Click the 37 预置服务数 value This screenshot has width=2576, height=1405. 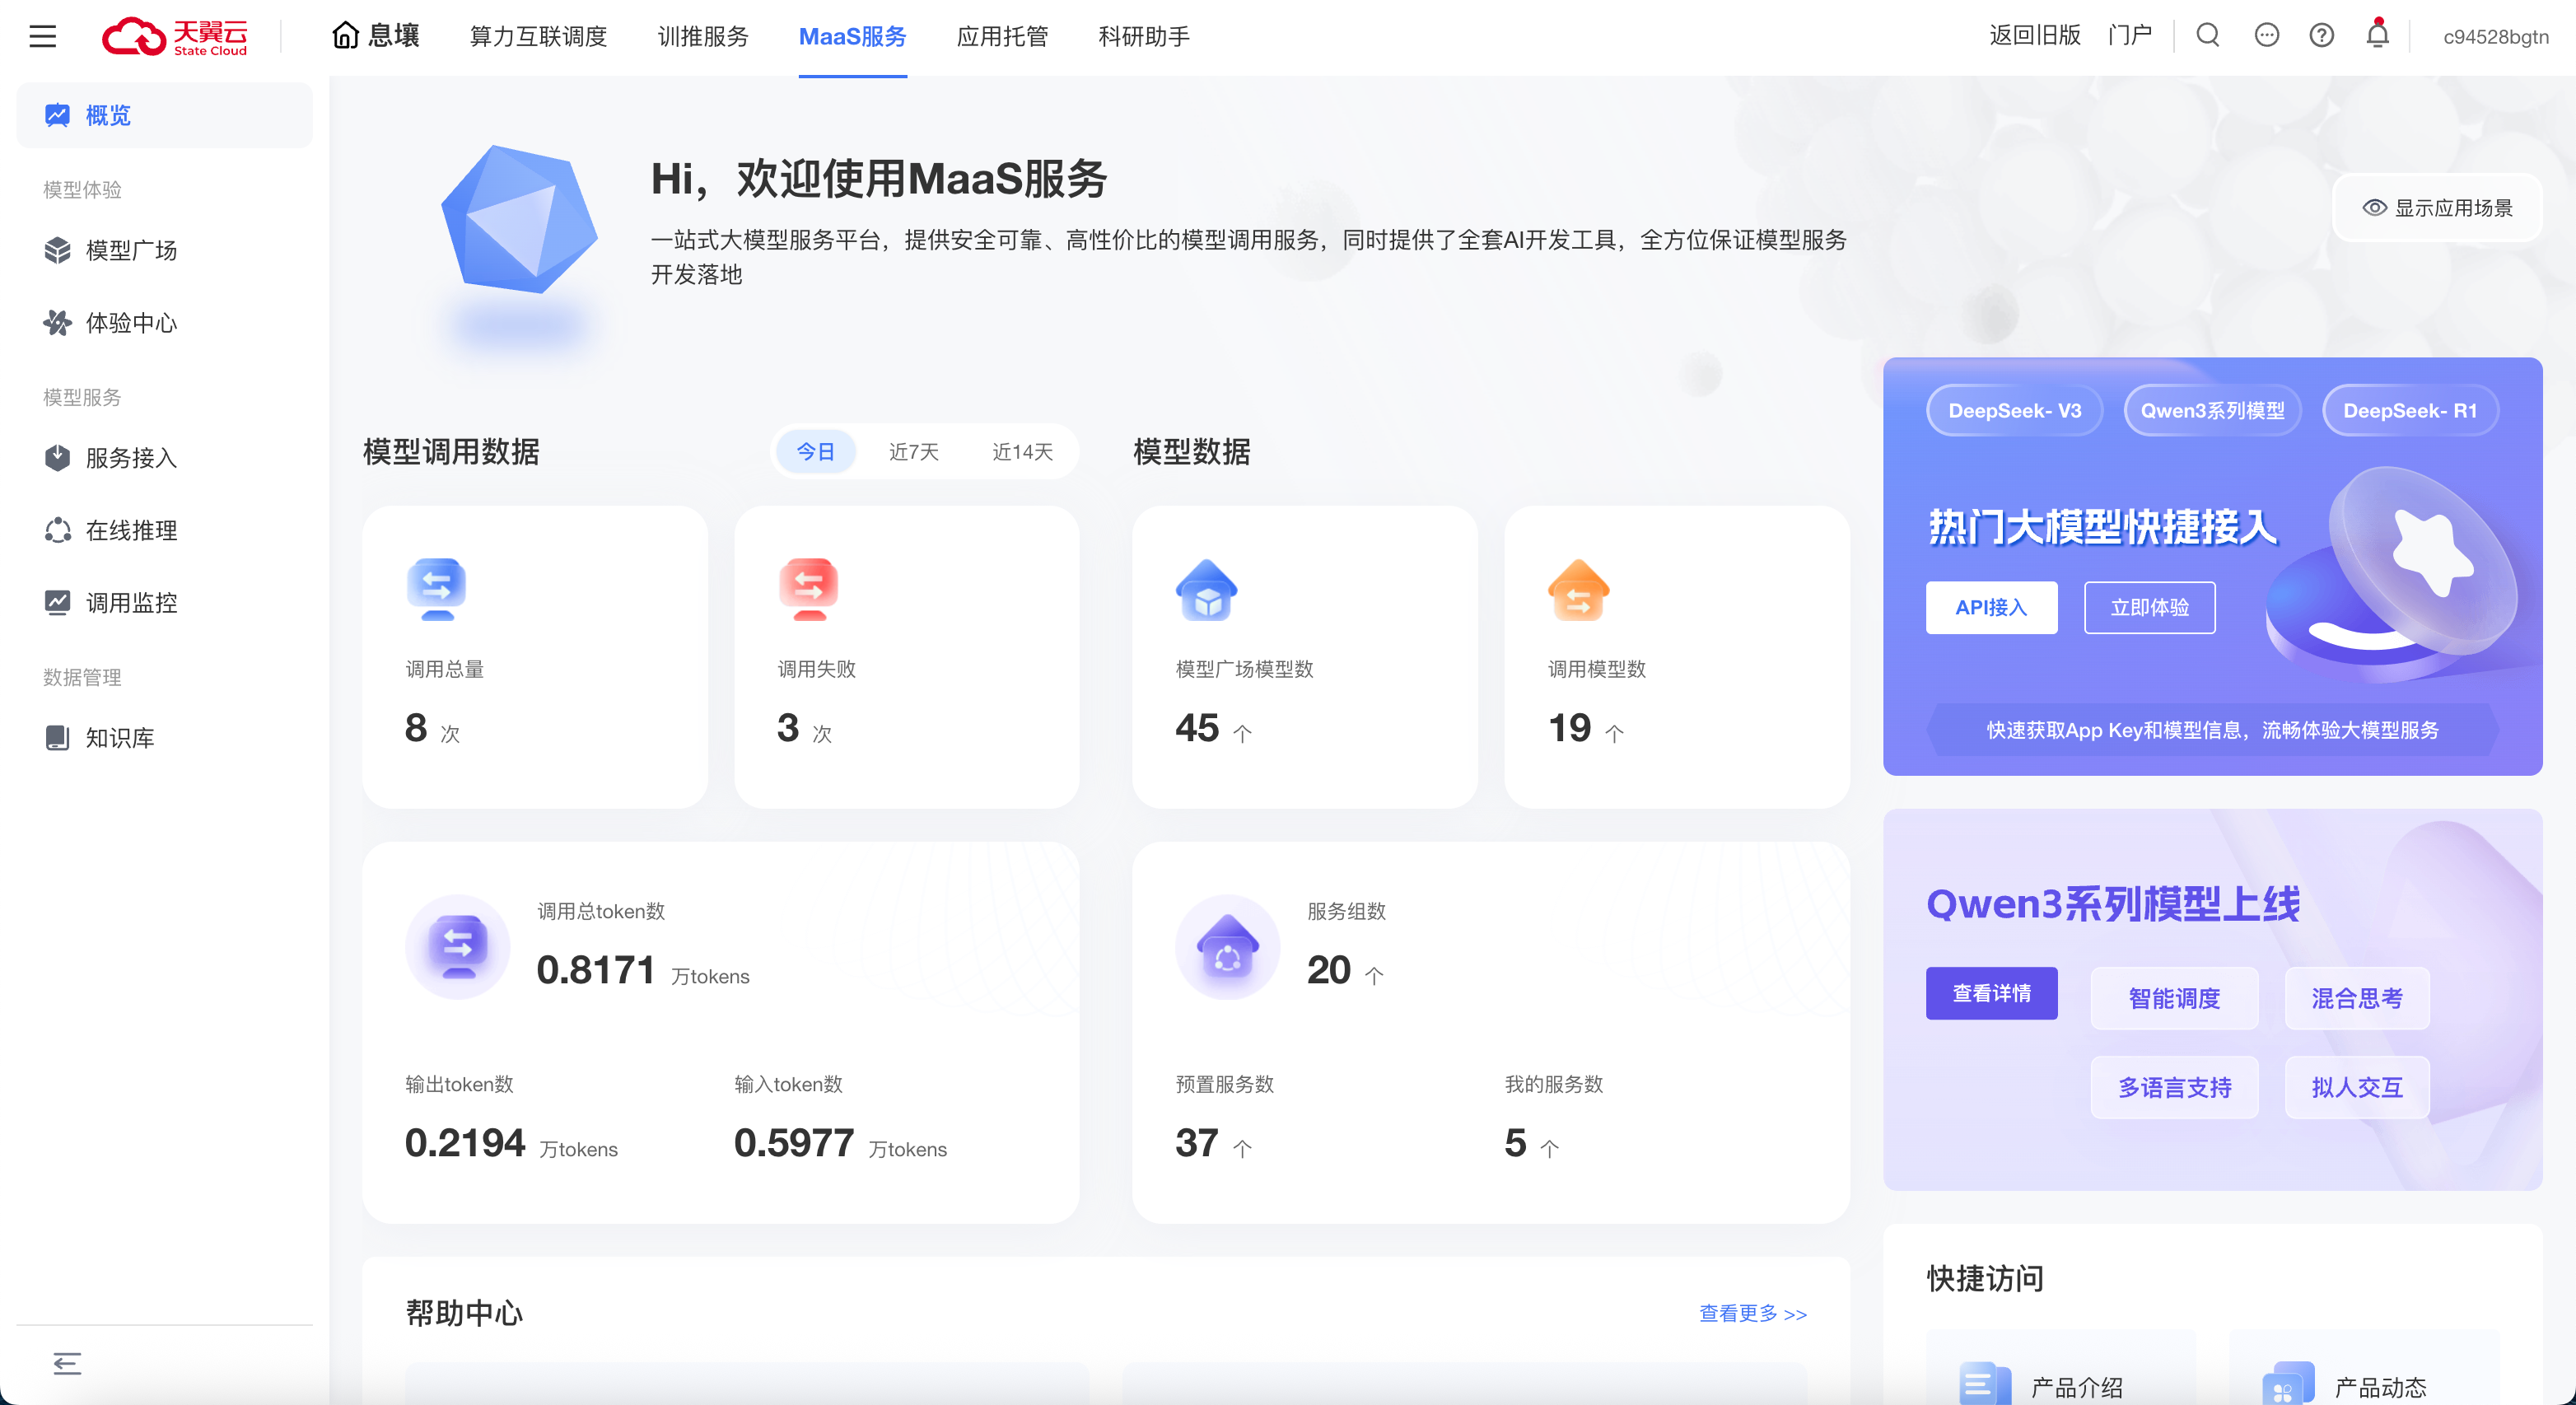pos(1197,1143)
